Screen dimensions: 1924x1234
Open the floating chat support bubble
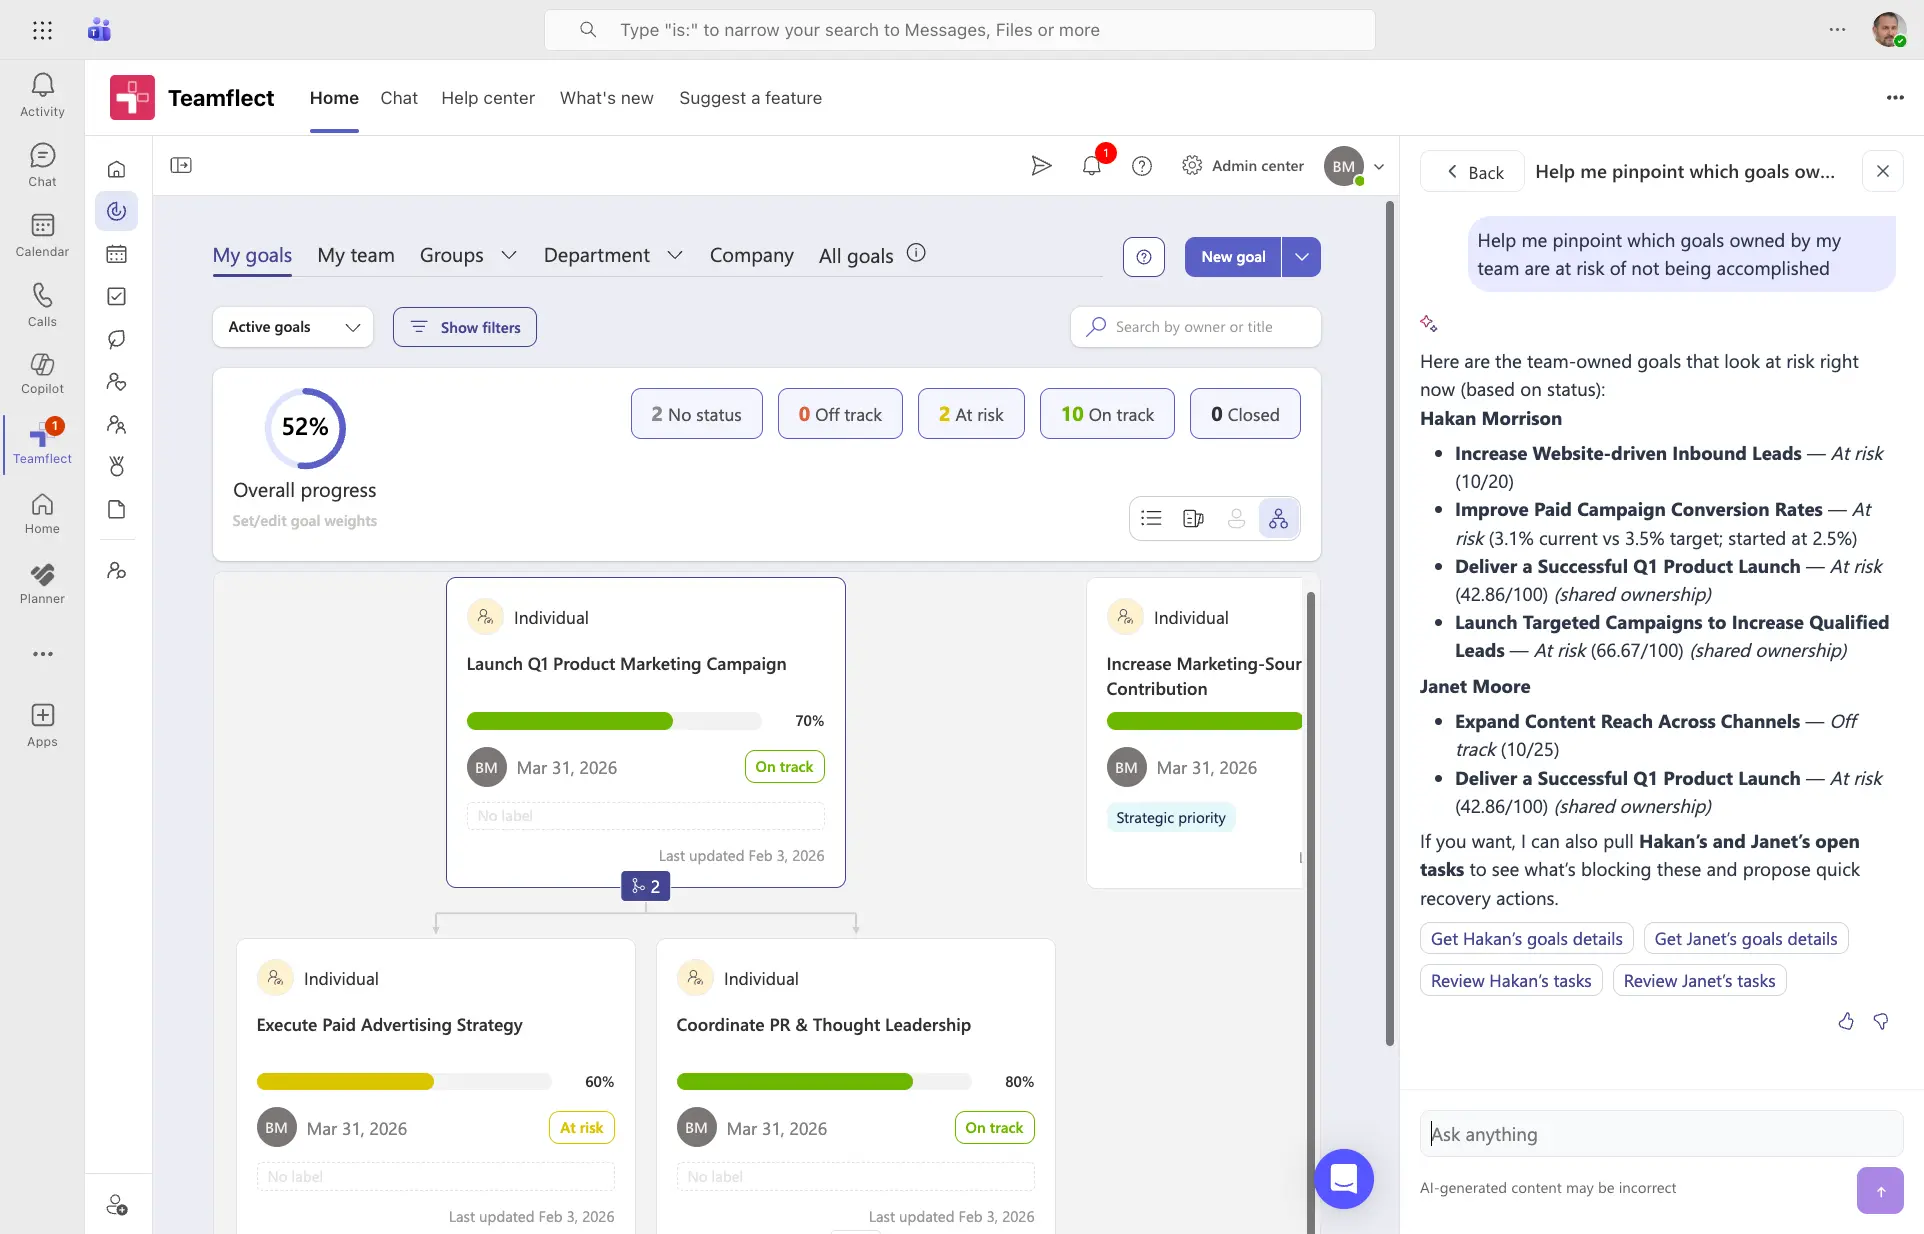coord(1343,1178)
